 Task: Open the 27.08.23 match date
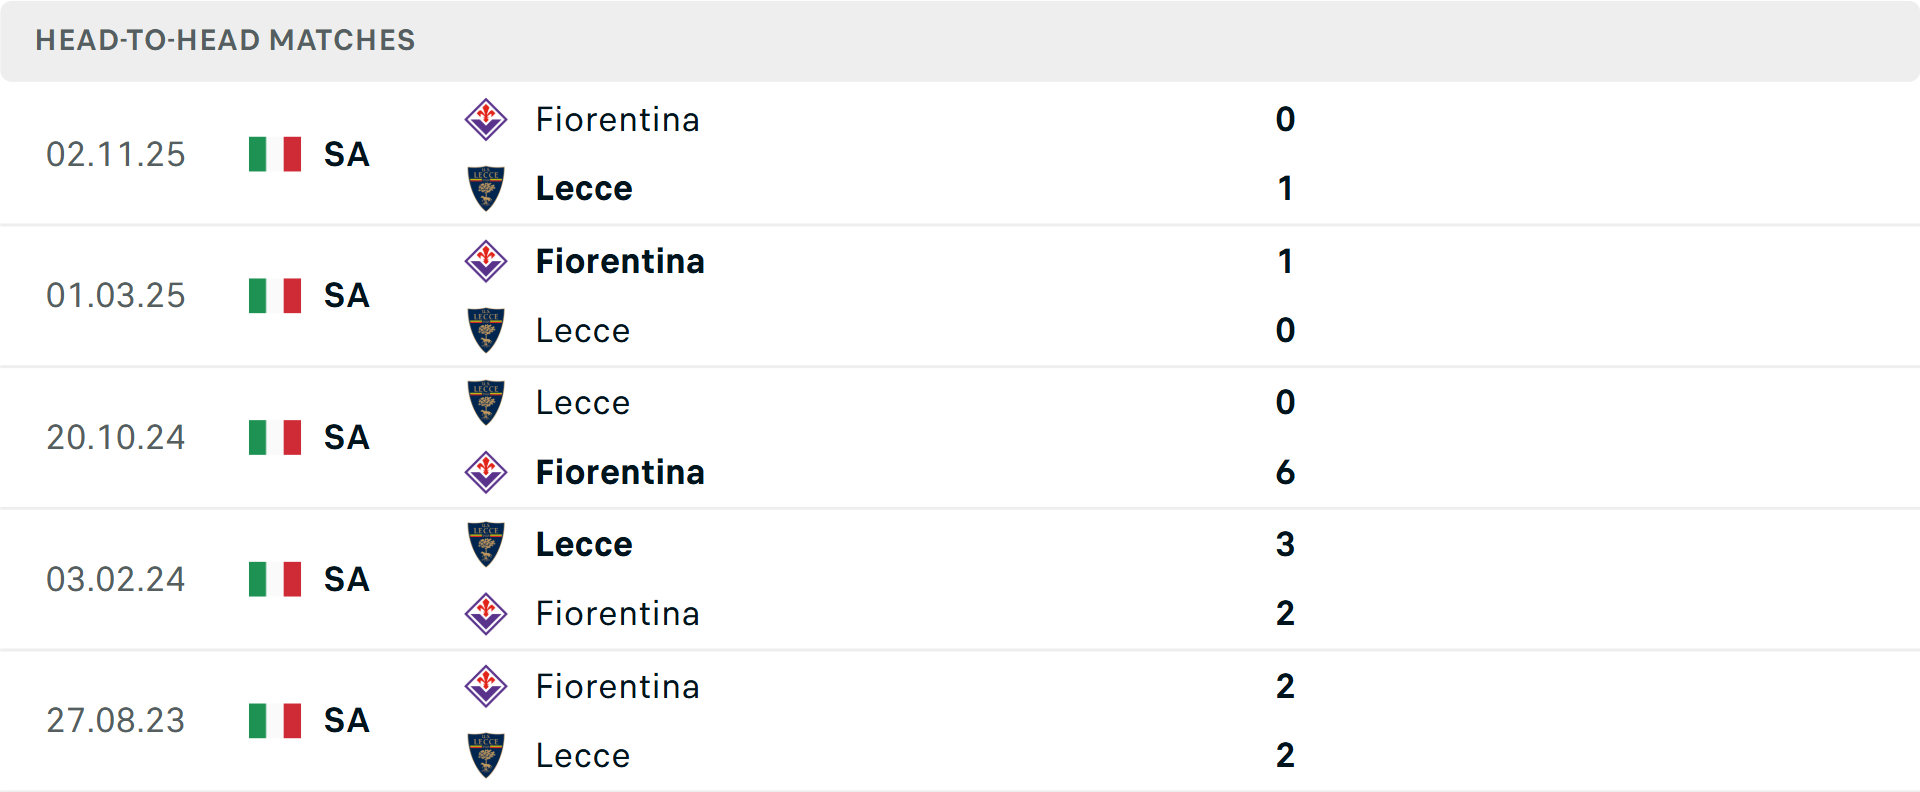tap(116, 720)
